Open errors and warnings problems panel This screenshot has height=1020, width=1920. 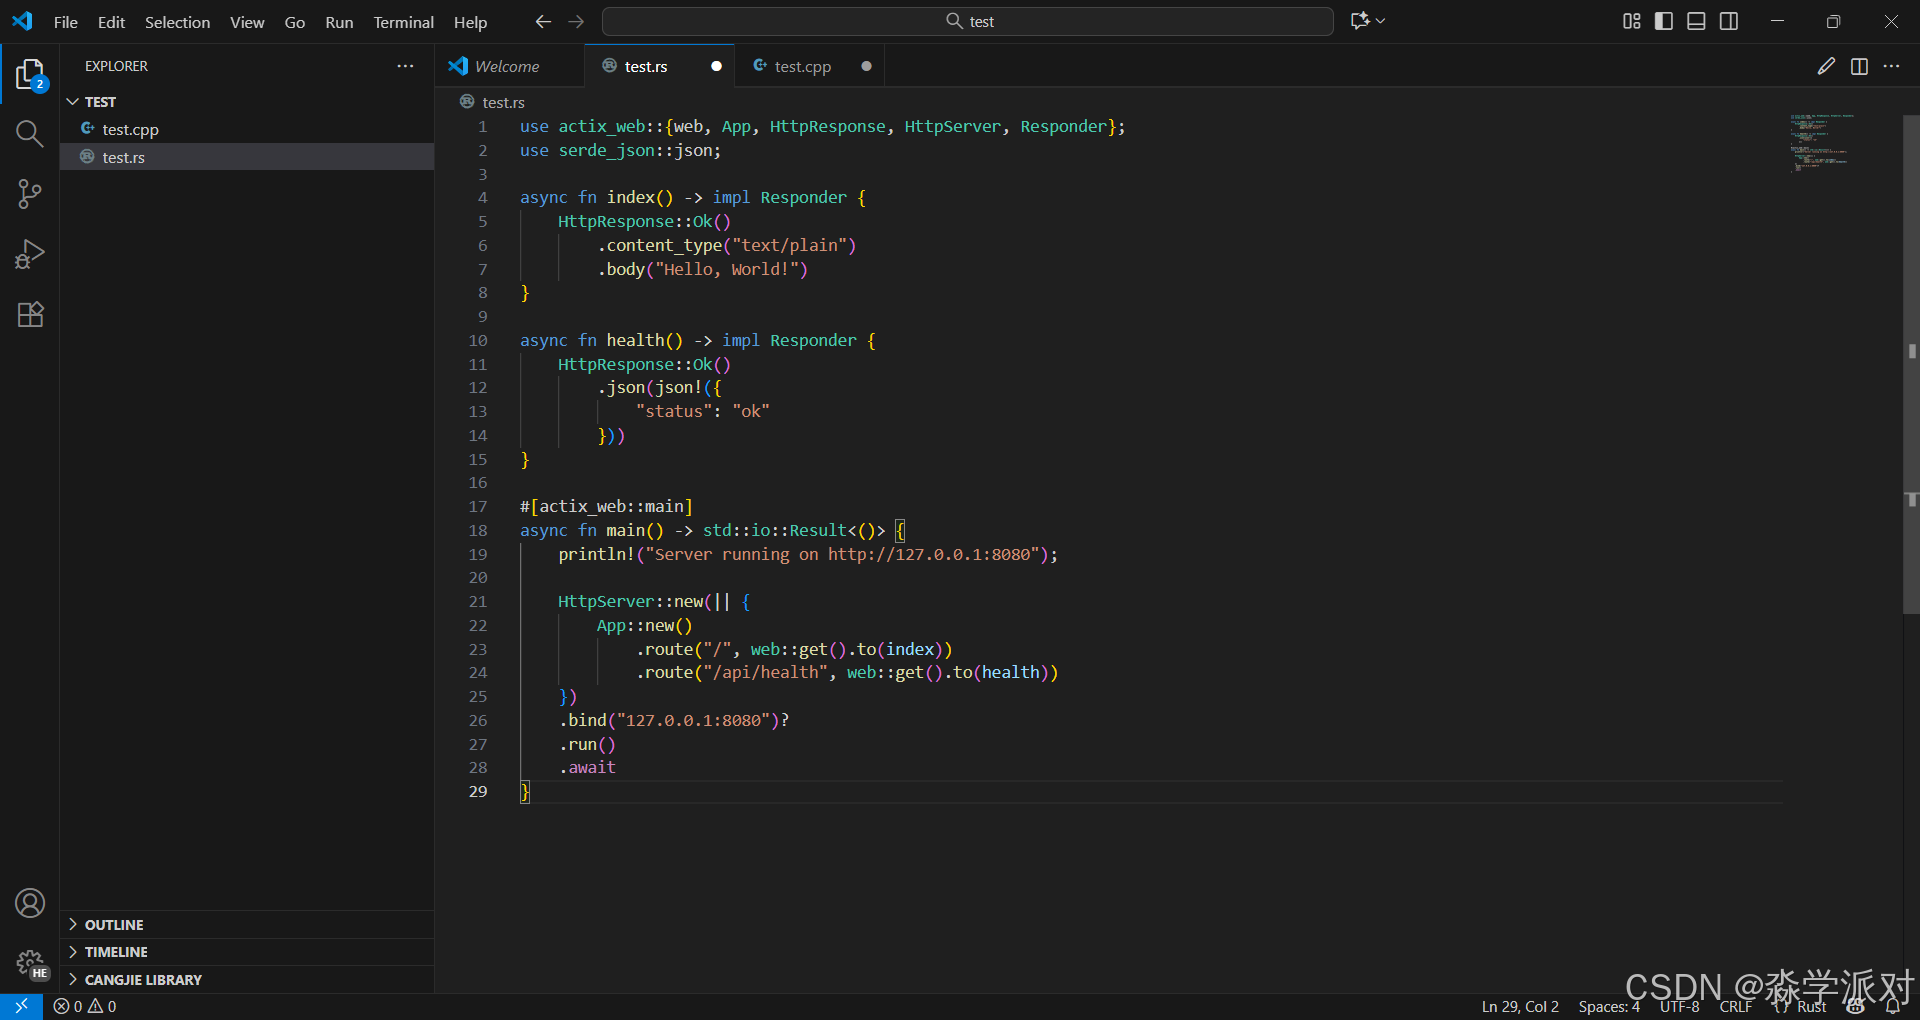[x=85, y=1006]
